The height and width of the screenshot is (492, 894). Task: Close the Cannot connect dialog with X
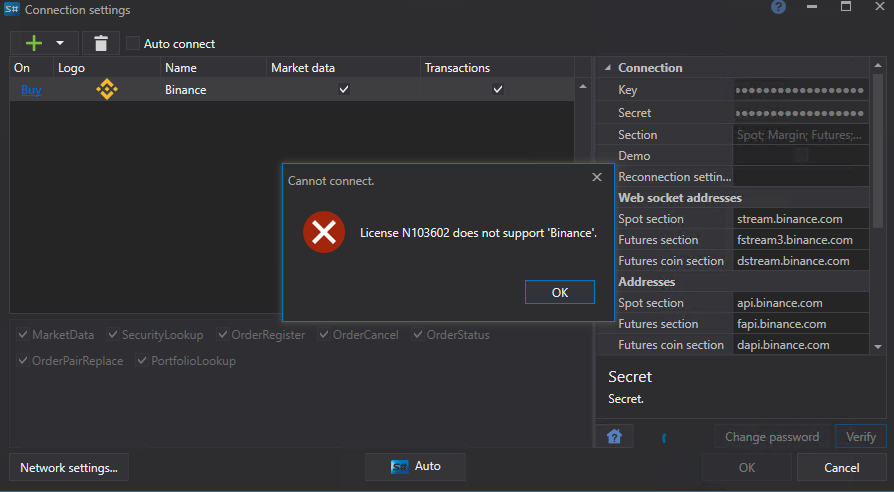597,177
